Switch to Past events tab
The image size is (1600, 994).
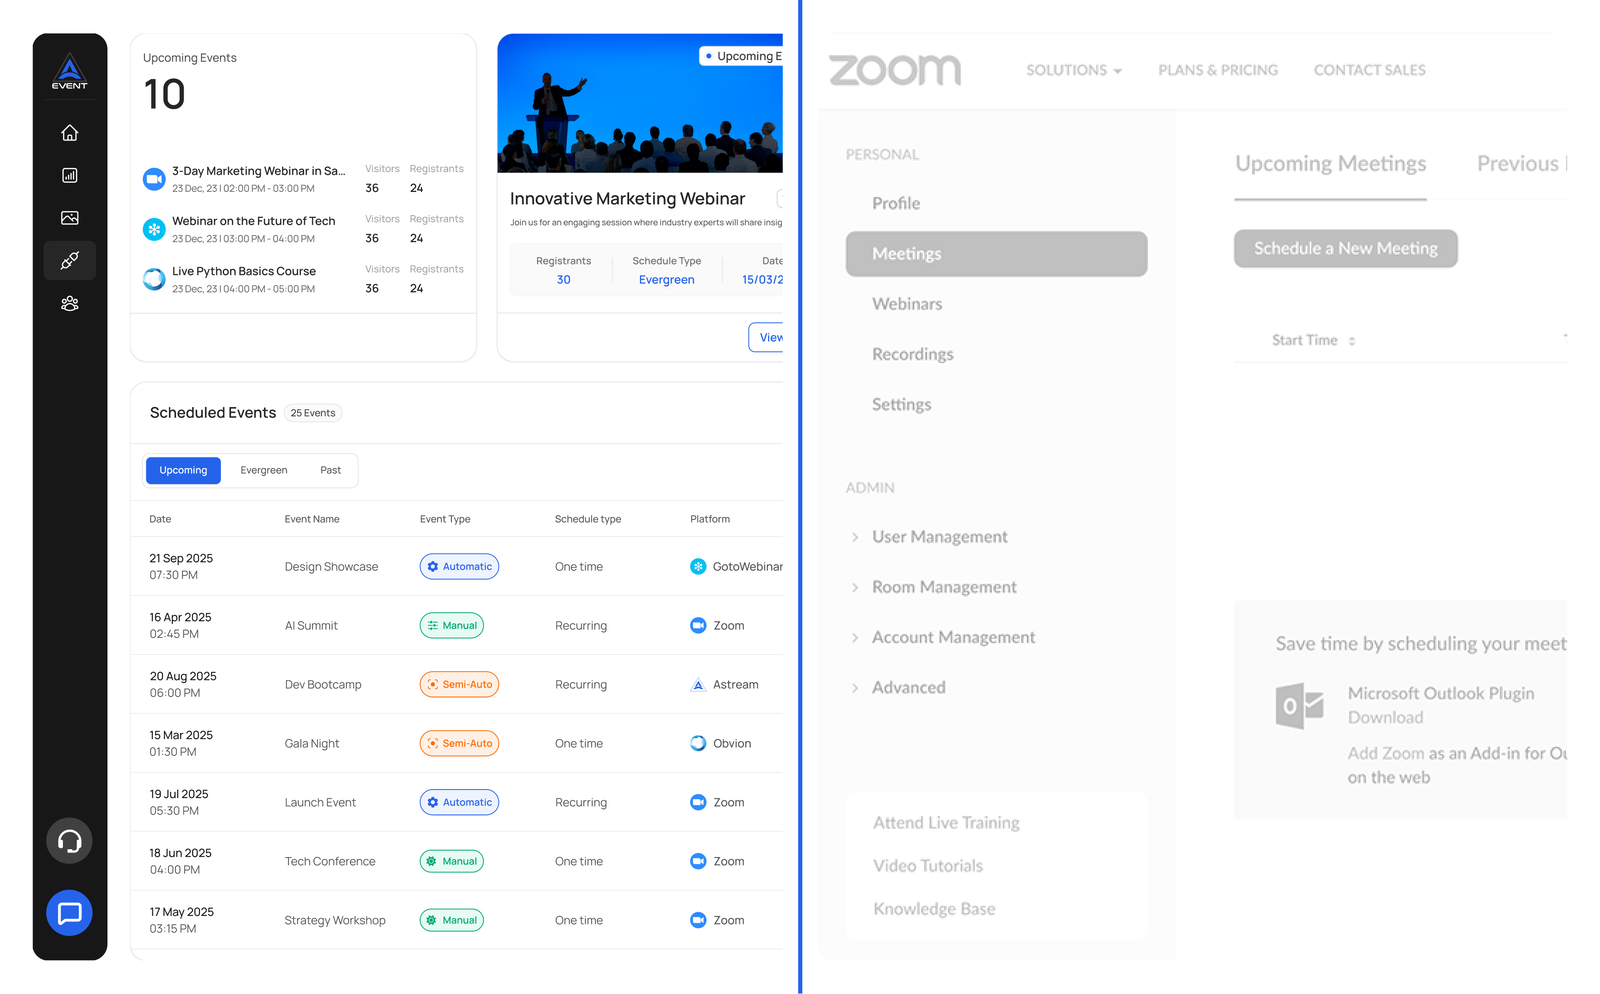(x=330, y=470)
